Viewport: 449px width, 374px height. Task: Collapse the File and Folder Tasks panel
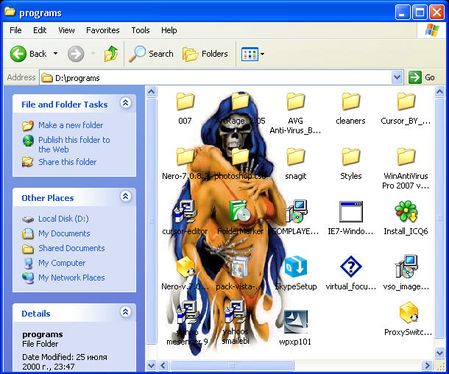point(125,103)
